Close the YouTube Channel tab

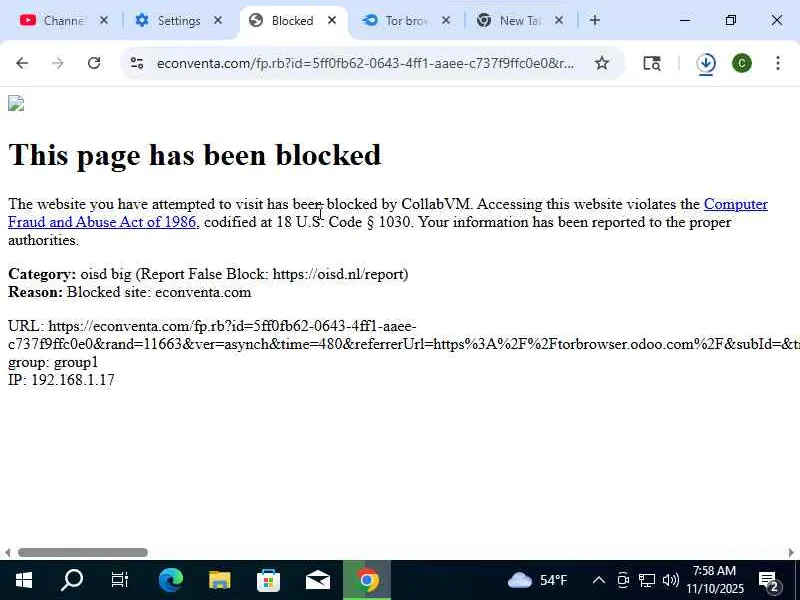coord(104,20)
